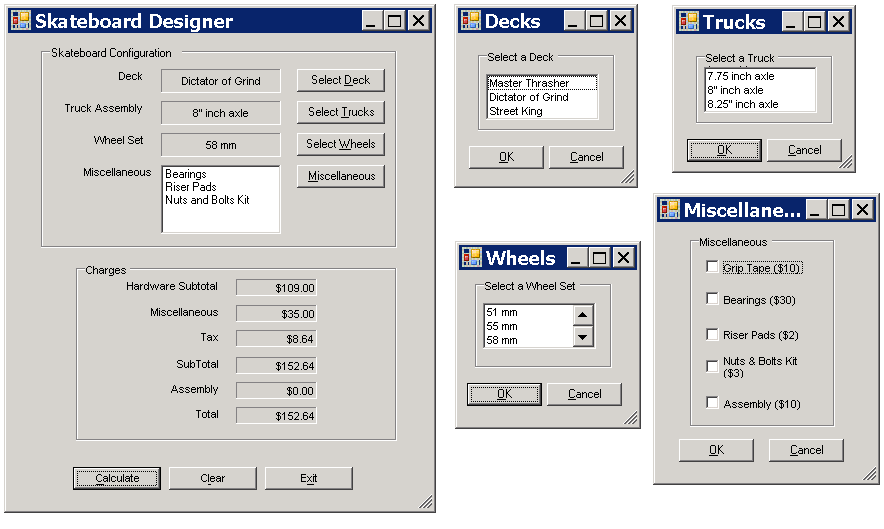884x529 pixels.
Task: Cancel the Miscellaneous dialog
Action: [x=806, y=450]
